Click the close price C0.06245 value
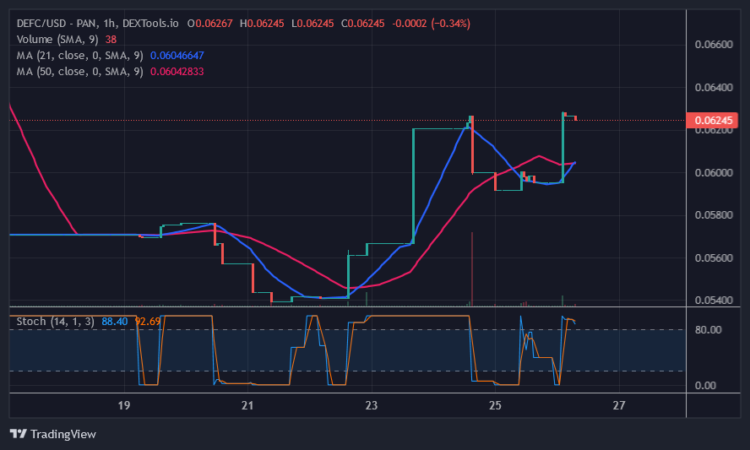This screenshot has width=750, height=450. [x=363, y=23]
